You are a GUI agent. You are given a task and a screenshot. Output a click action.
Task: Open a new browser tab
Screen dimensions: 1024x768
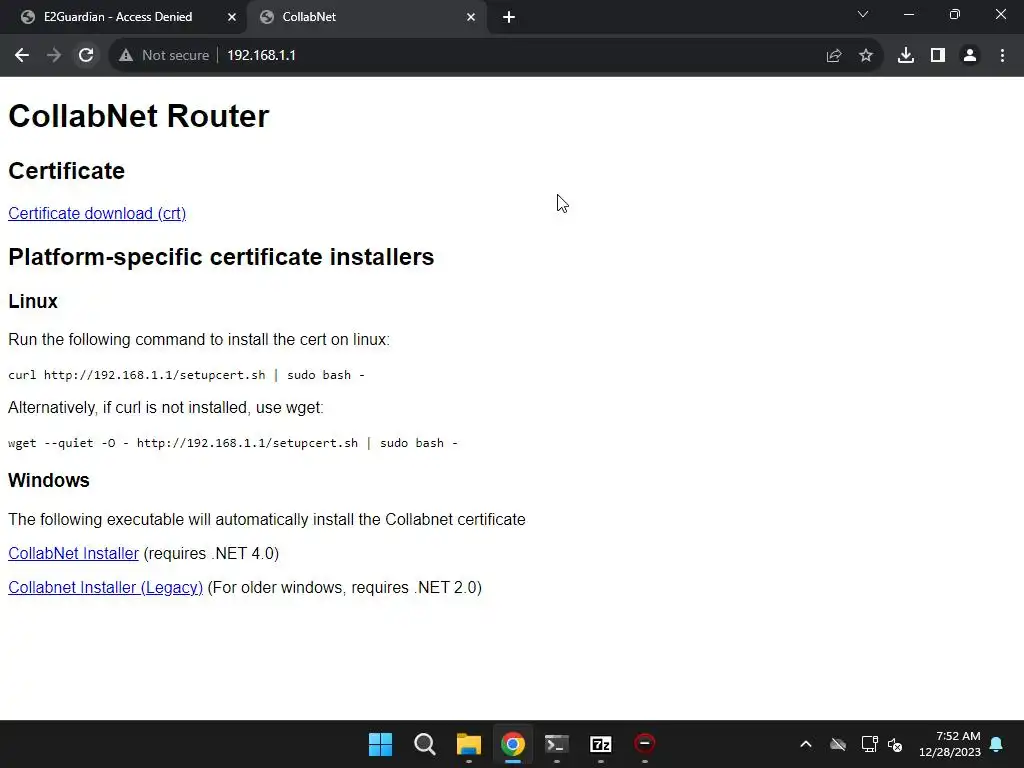coord(509,18)
